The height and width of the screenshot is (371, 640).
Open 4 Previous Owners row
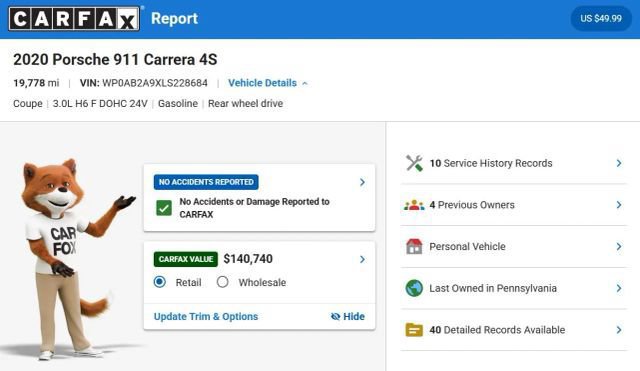pyautogui.click(x=513, y=205)
